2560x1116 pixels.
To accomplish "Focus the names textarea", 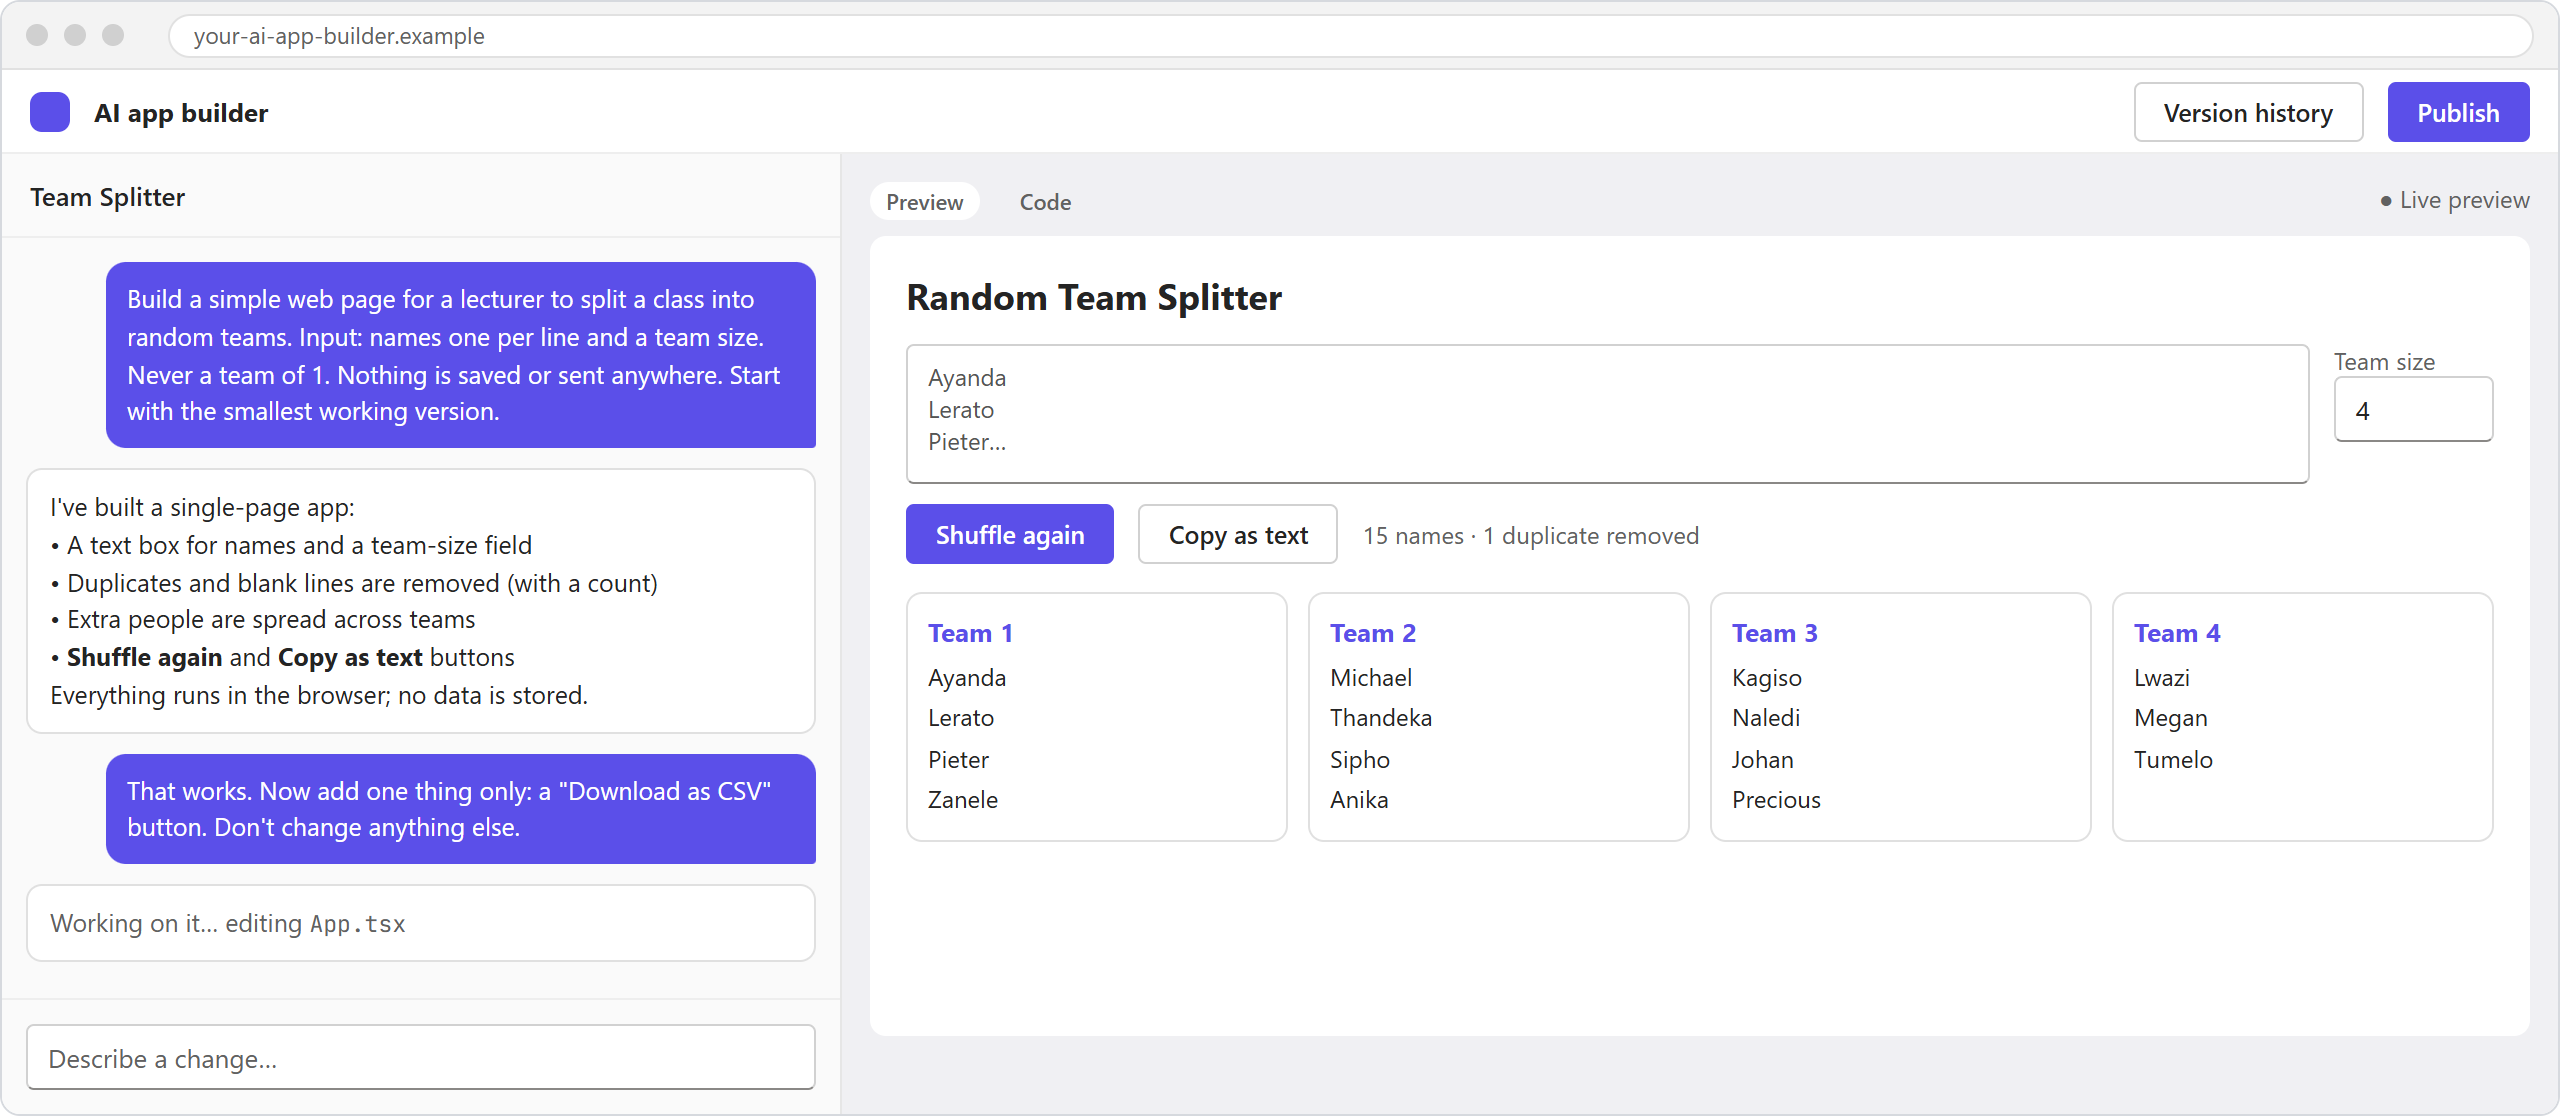I will [1607, 414].
